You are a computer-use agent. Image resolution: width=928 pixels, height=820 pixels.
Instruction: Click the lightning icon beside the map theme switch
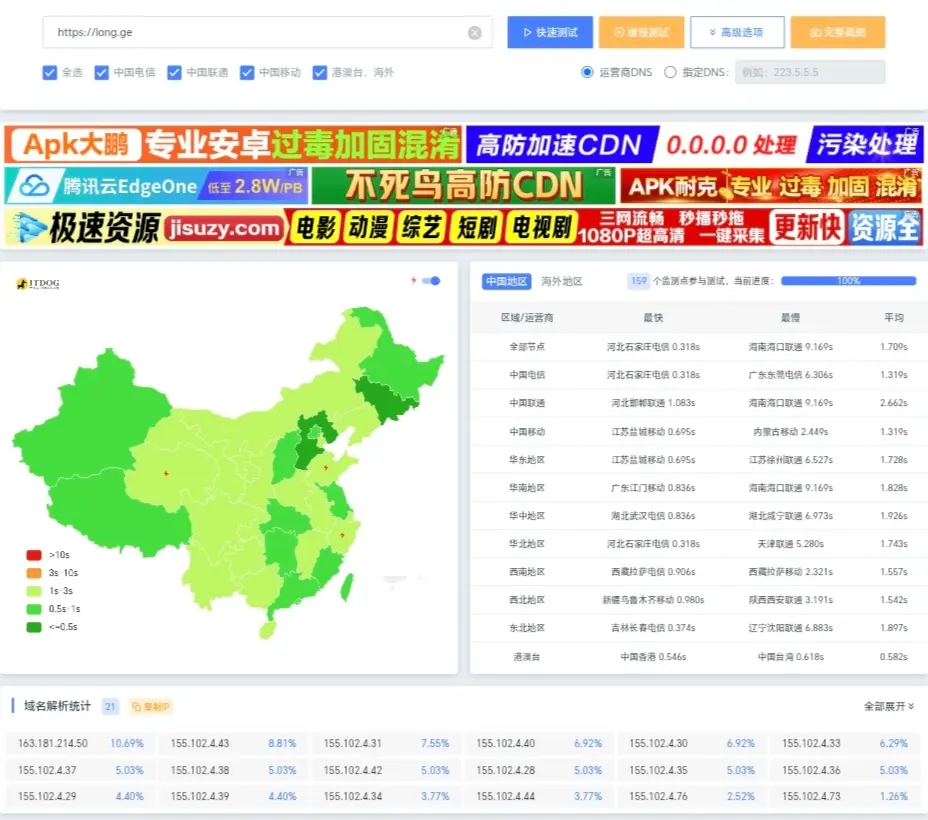pos(414,280)
